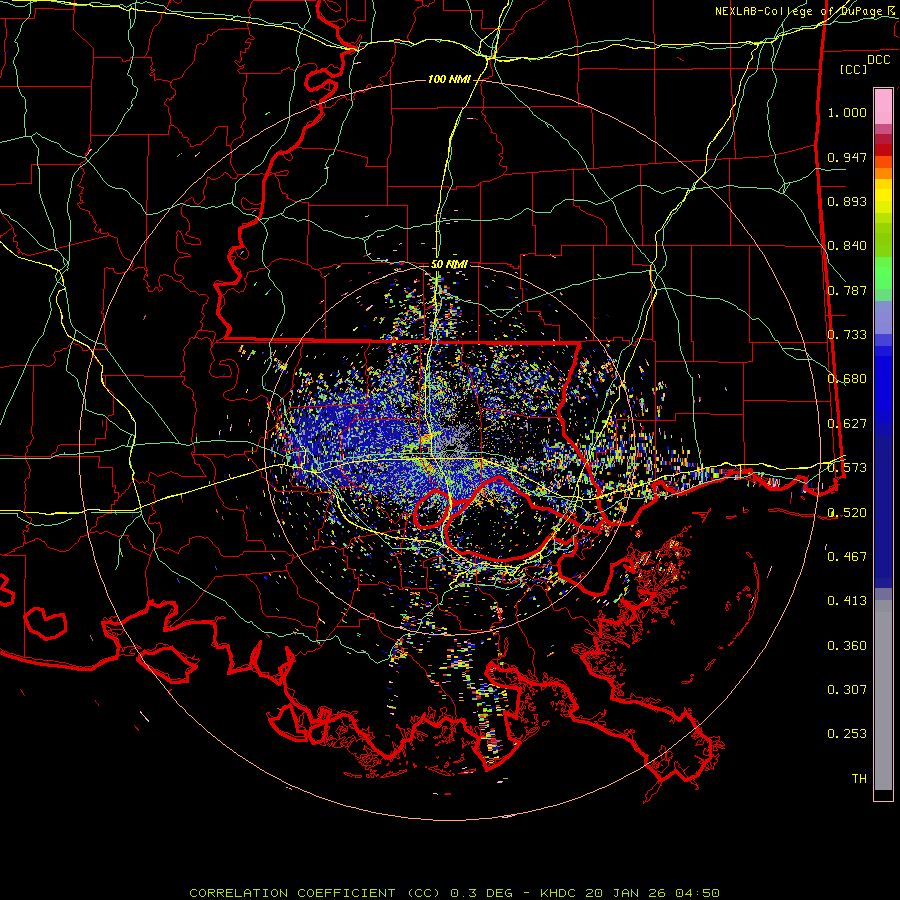Pick the yellow segment of the color bar
Image resolution: width=900 pixels, height=900 pixels.
click(883, 196)
